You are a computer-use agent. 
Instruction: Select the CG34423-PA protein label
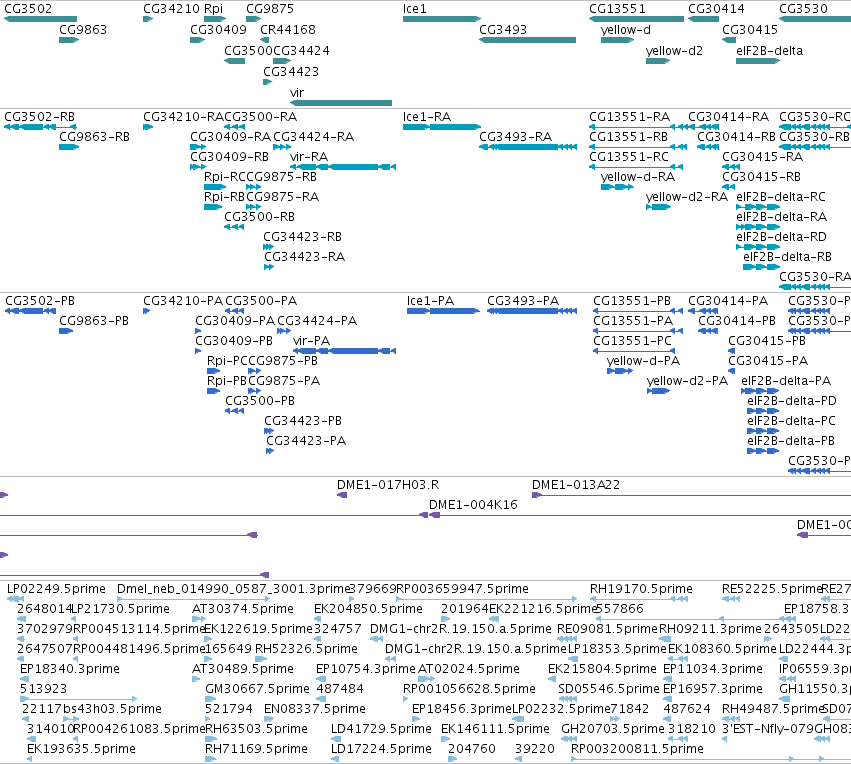(x=306, y=441)
